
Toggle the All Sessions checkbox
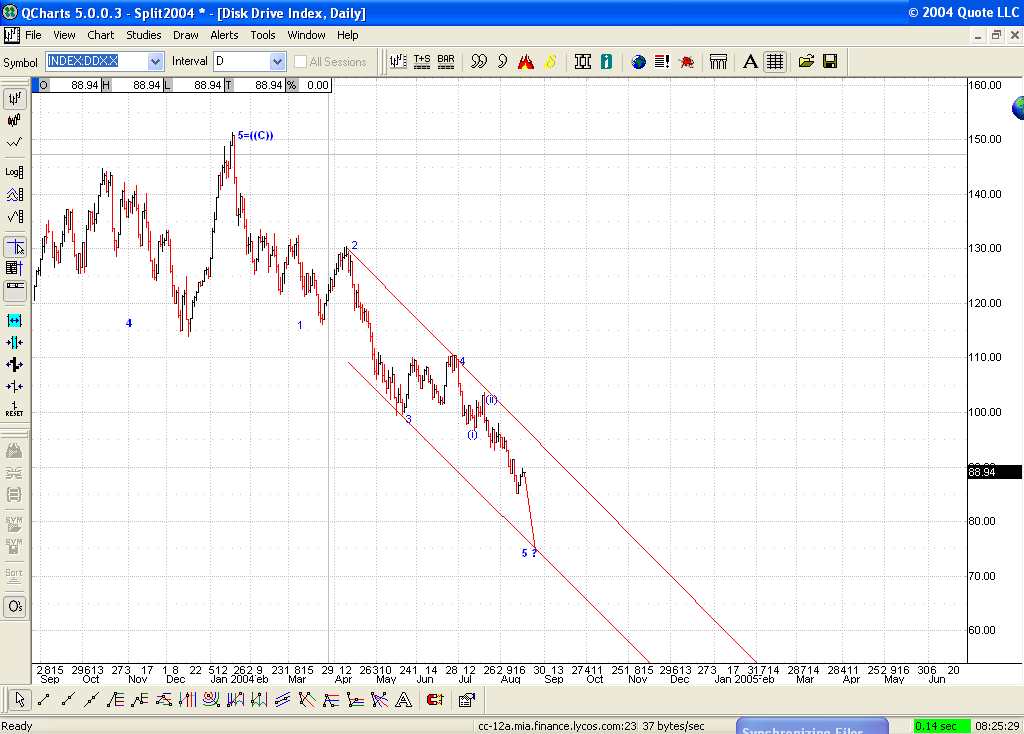[x=301, y=62]
